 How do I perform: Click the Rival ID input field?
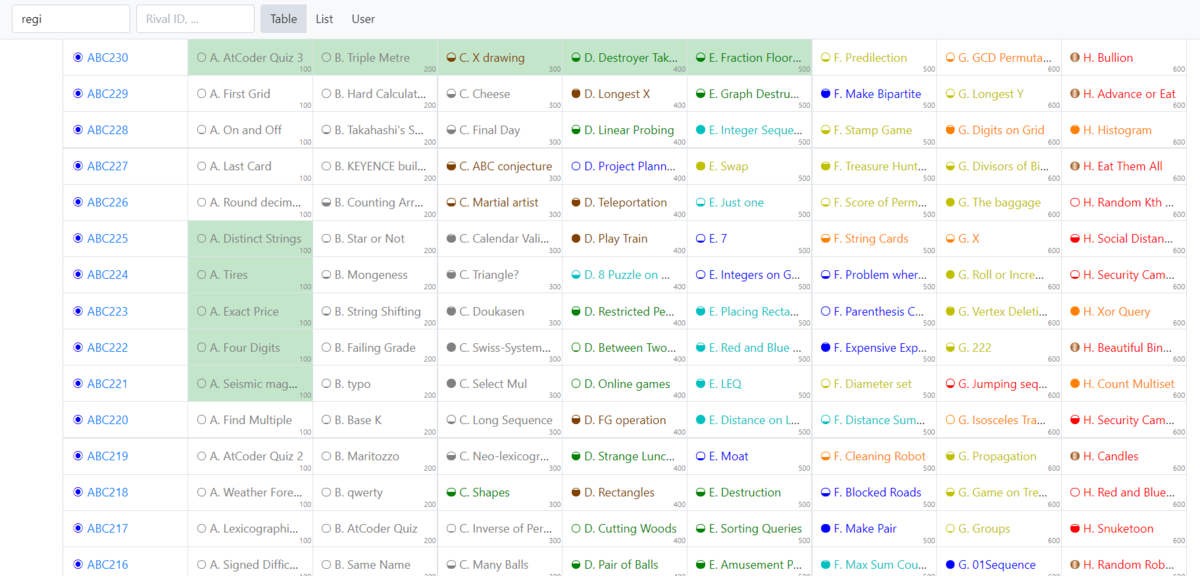195,19
